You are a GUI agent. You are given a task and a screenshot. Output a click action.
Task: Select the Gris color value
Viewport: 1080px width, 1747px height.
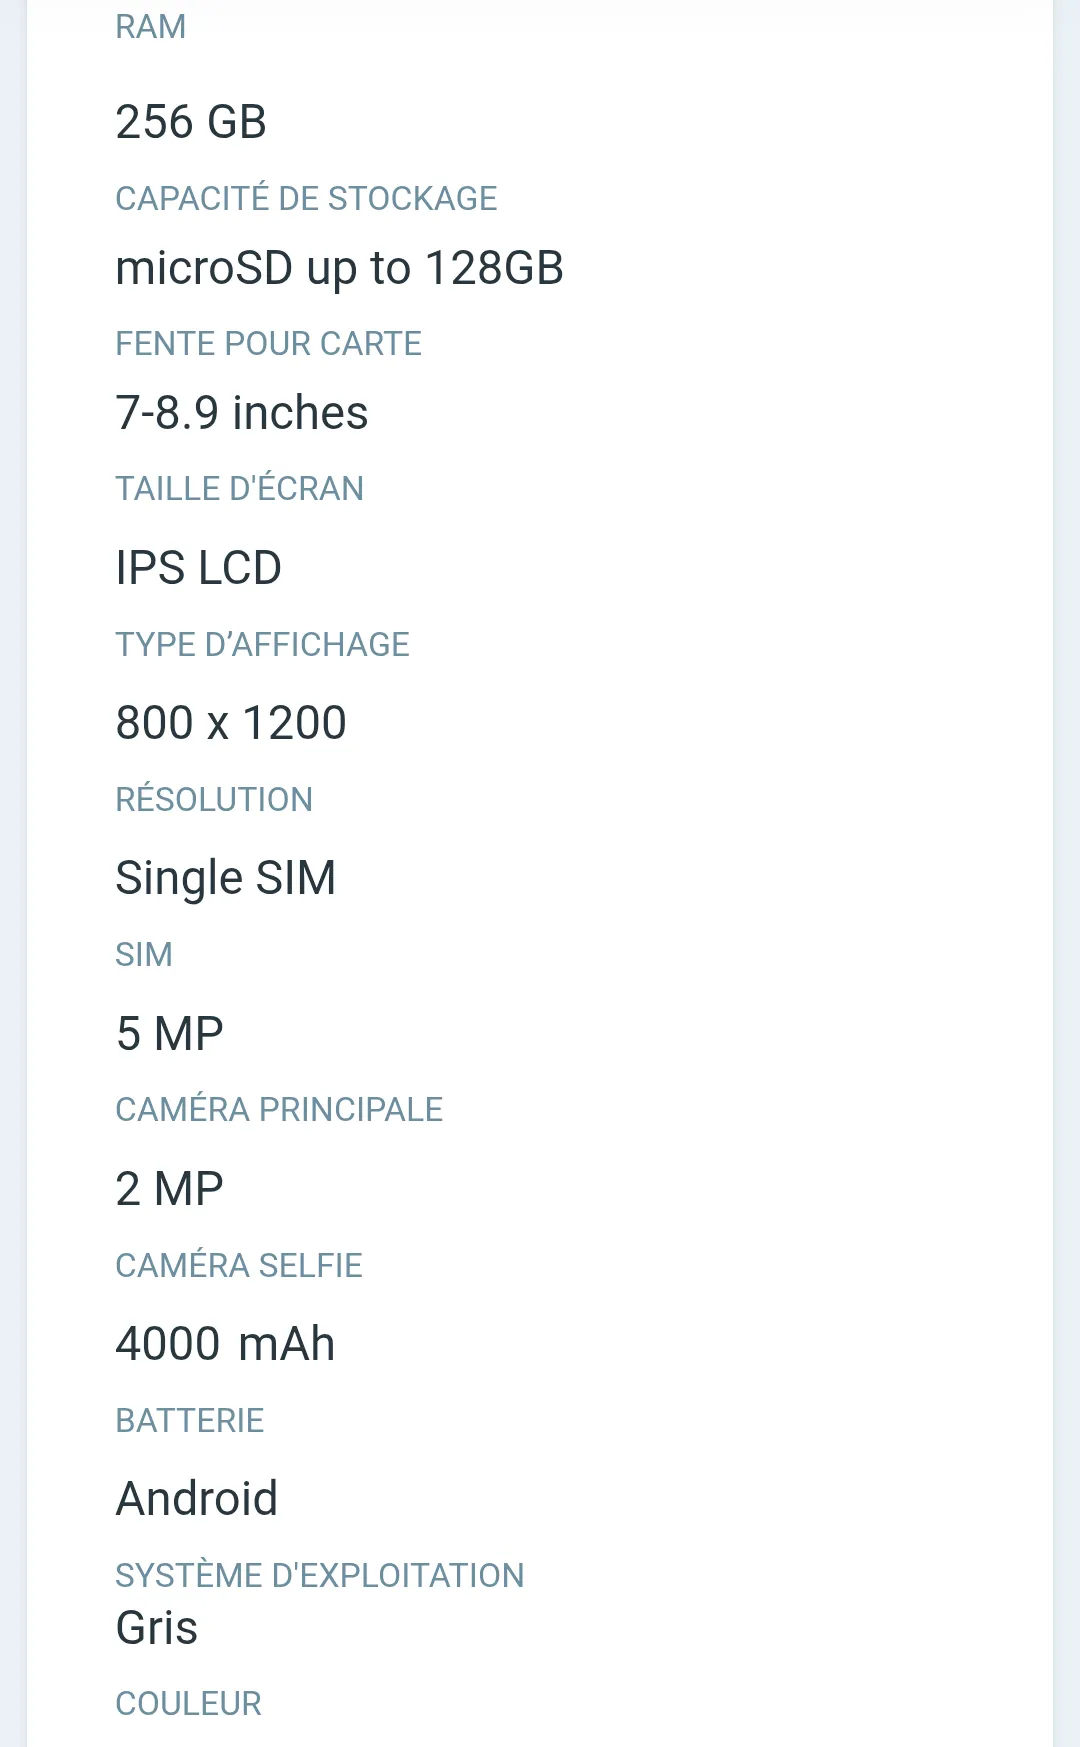157,1628
